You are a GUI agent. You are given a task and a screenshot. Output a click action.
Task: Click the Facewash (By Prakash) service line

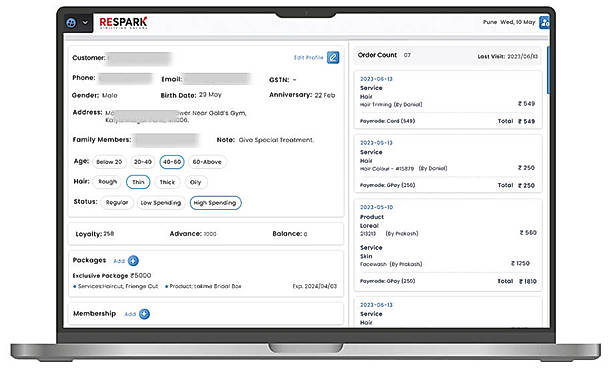tap(391, 264)
